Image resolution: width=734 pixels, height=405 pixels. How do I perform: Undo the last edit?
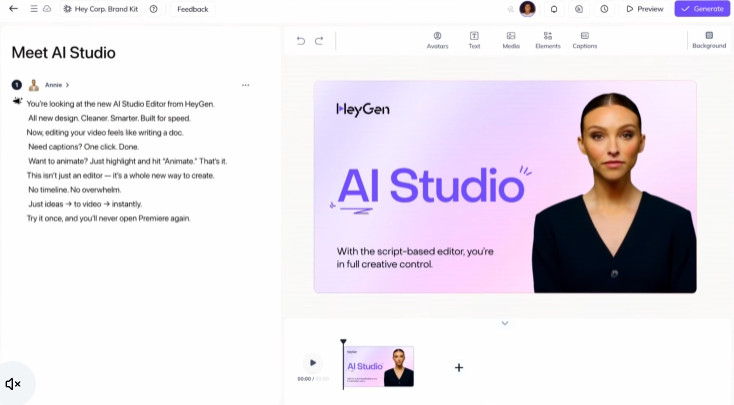pos(301,41)
